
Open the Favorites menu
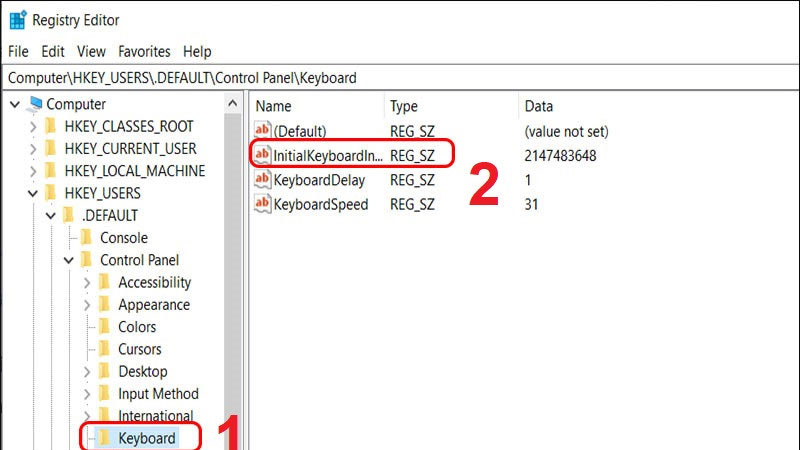144,51
